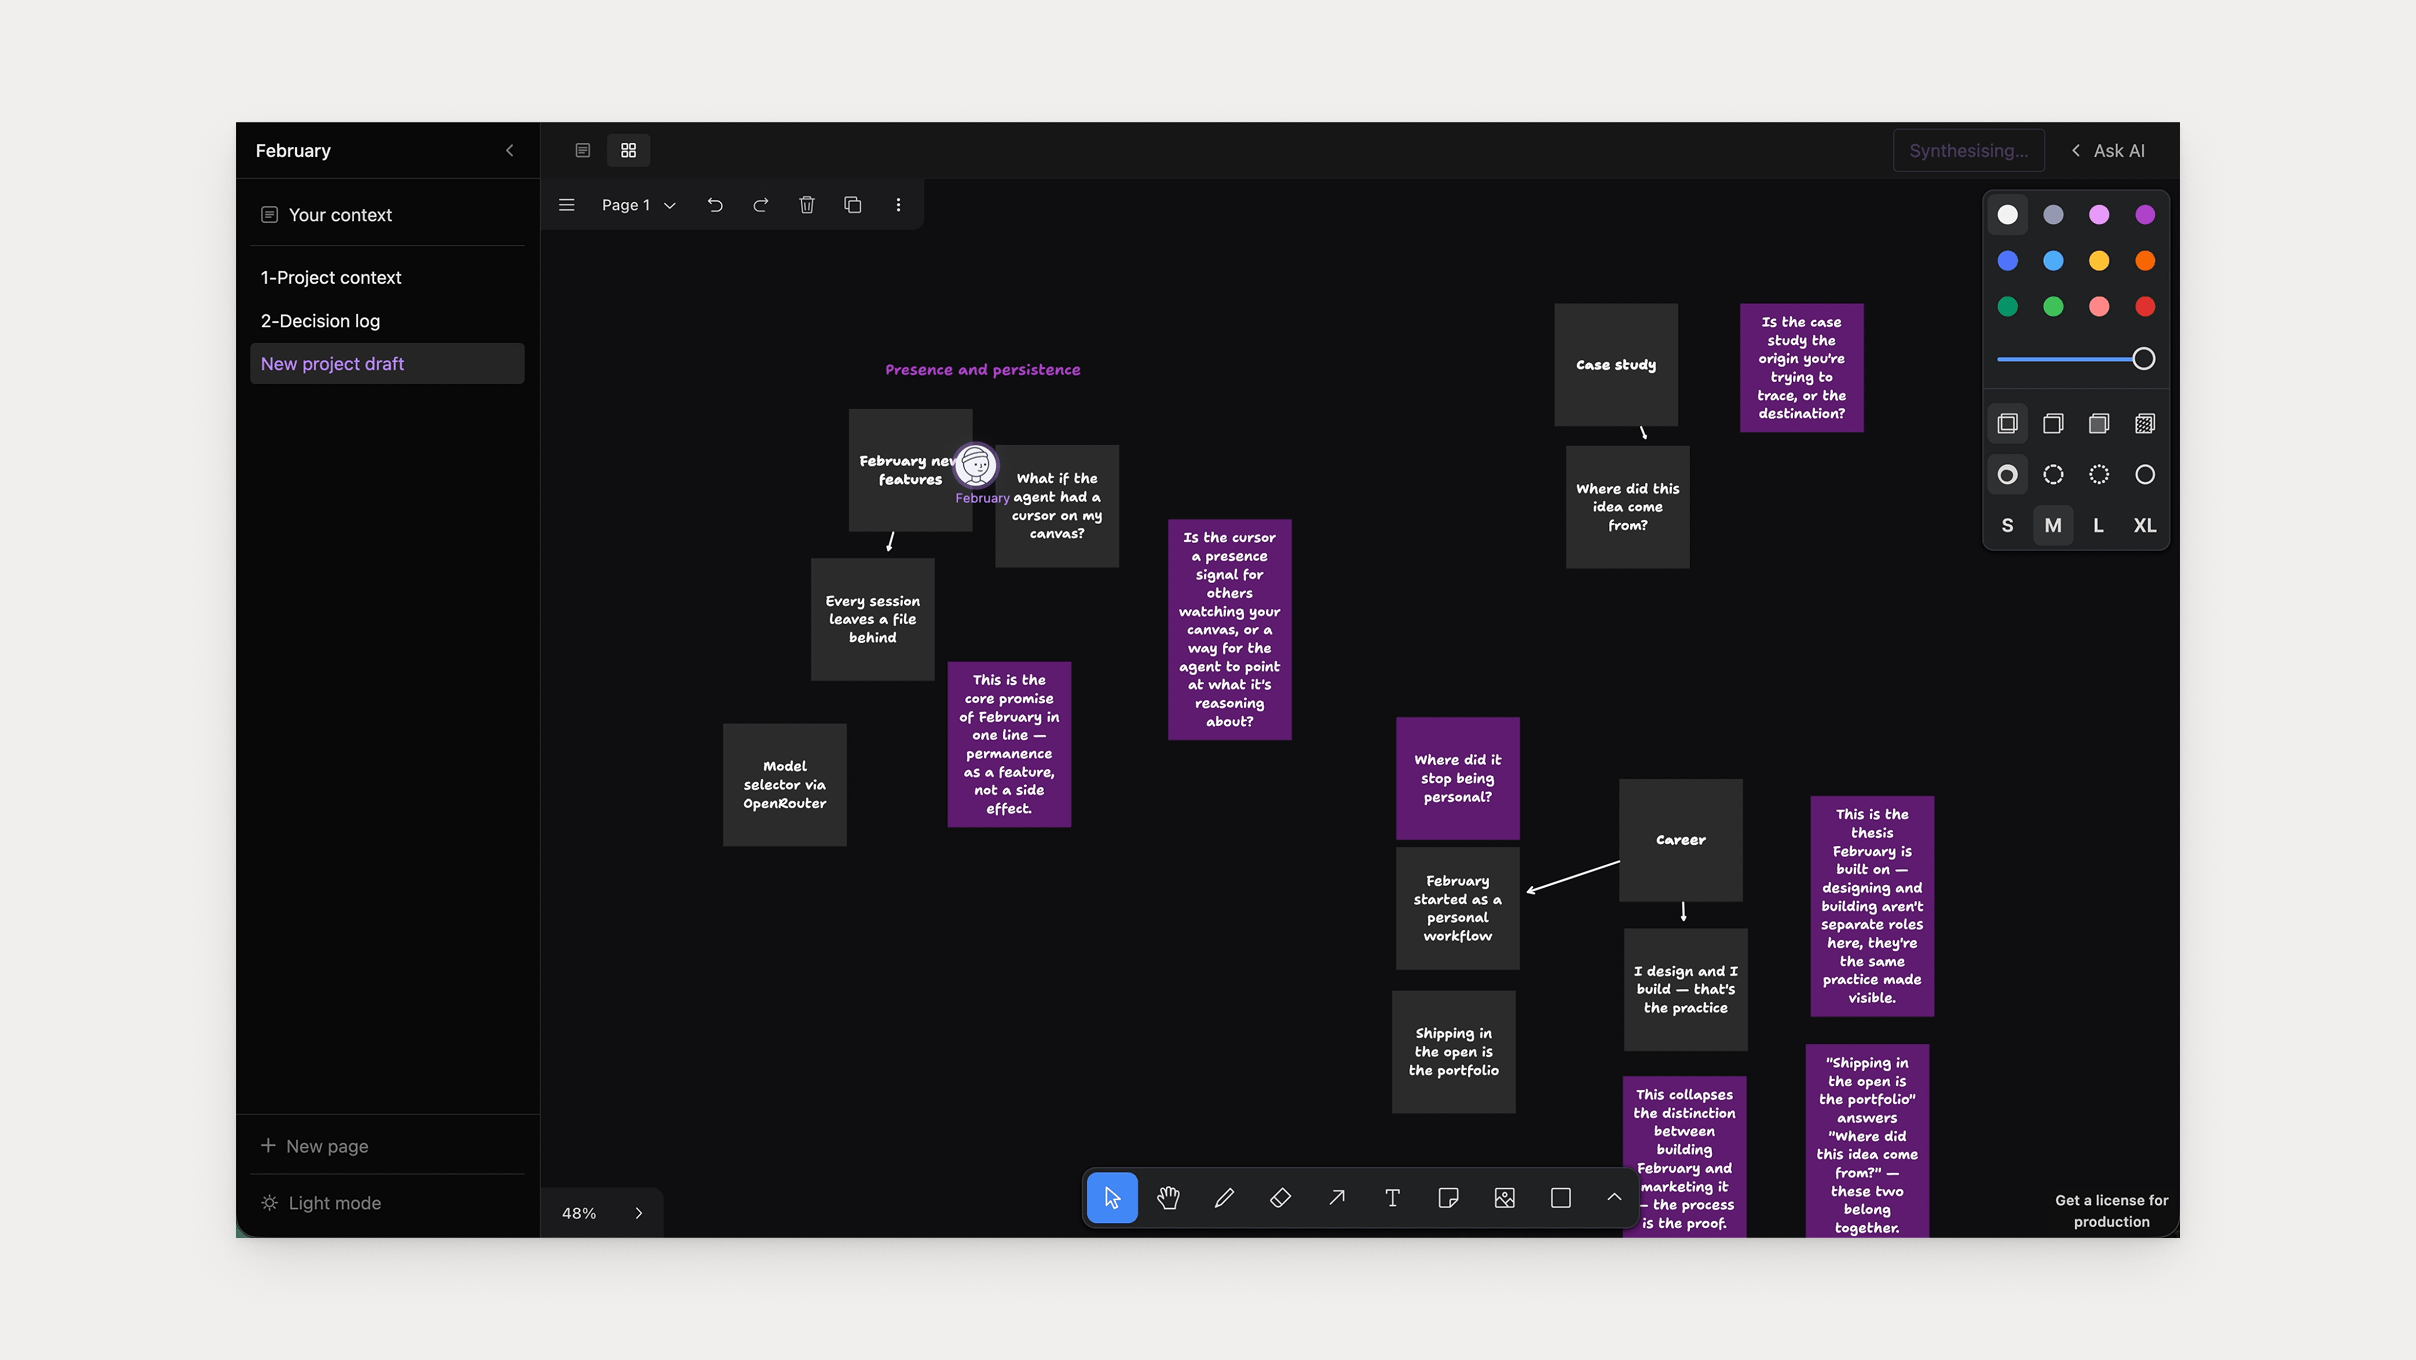The width and height of the screenshot is (2416, 1360).
Task: Select the Text tool
Action: (1393, 1197)
